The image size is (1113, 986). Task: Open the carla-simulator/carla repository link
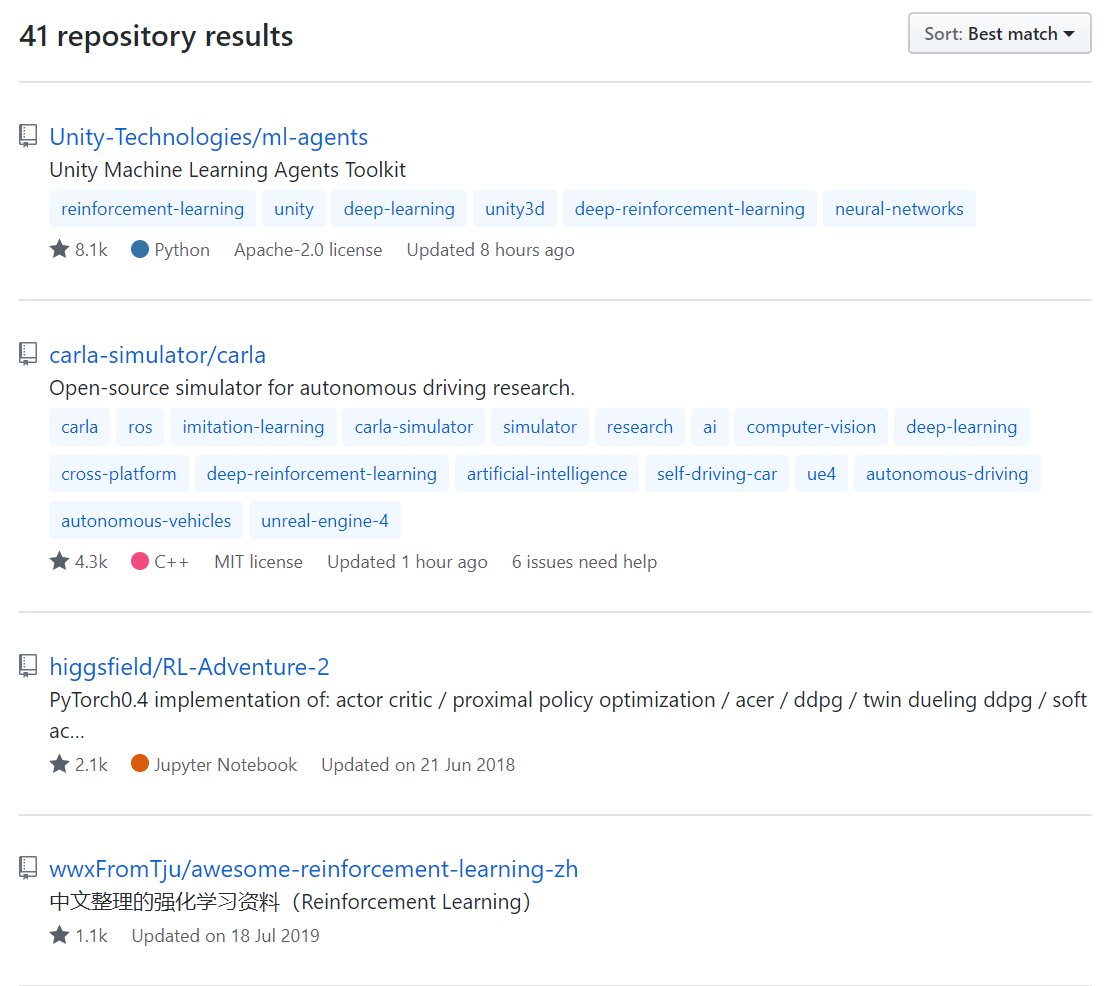click(x=157, y=355)
